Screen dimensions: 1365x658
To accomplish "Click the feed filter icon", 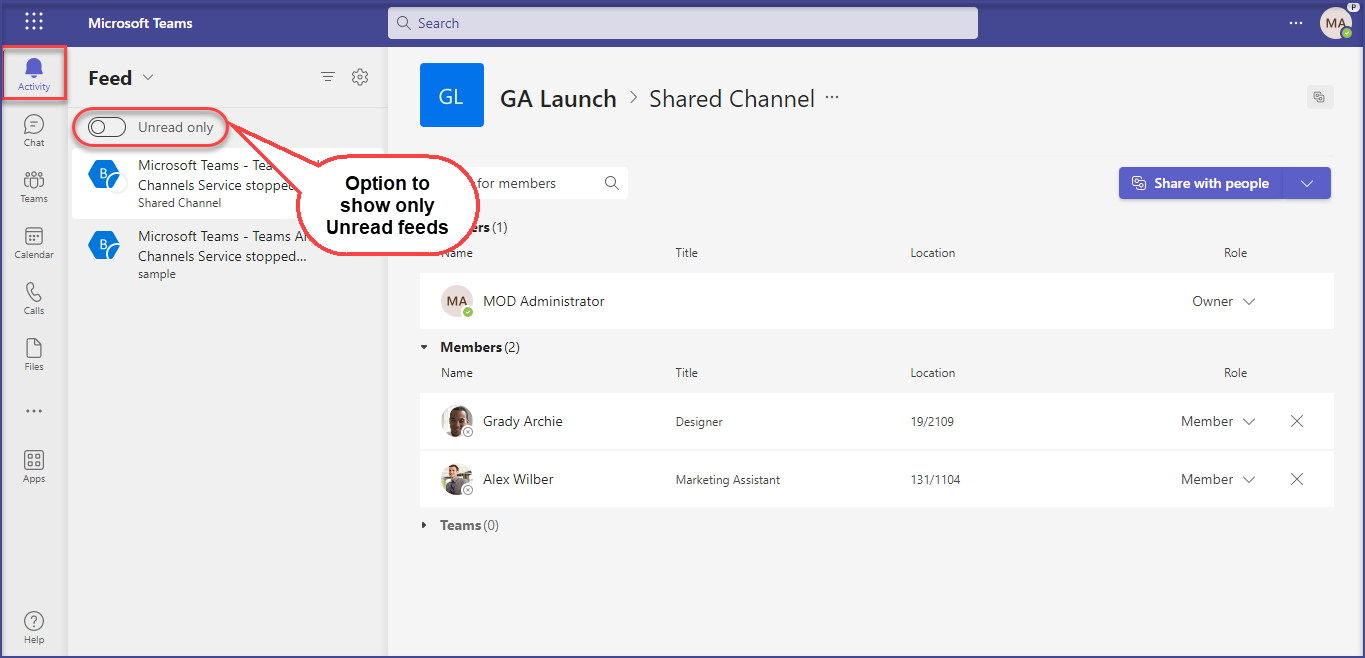I will [x=328, y=78].
